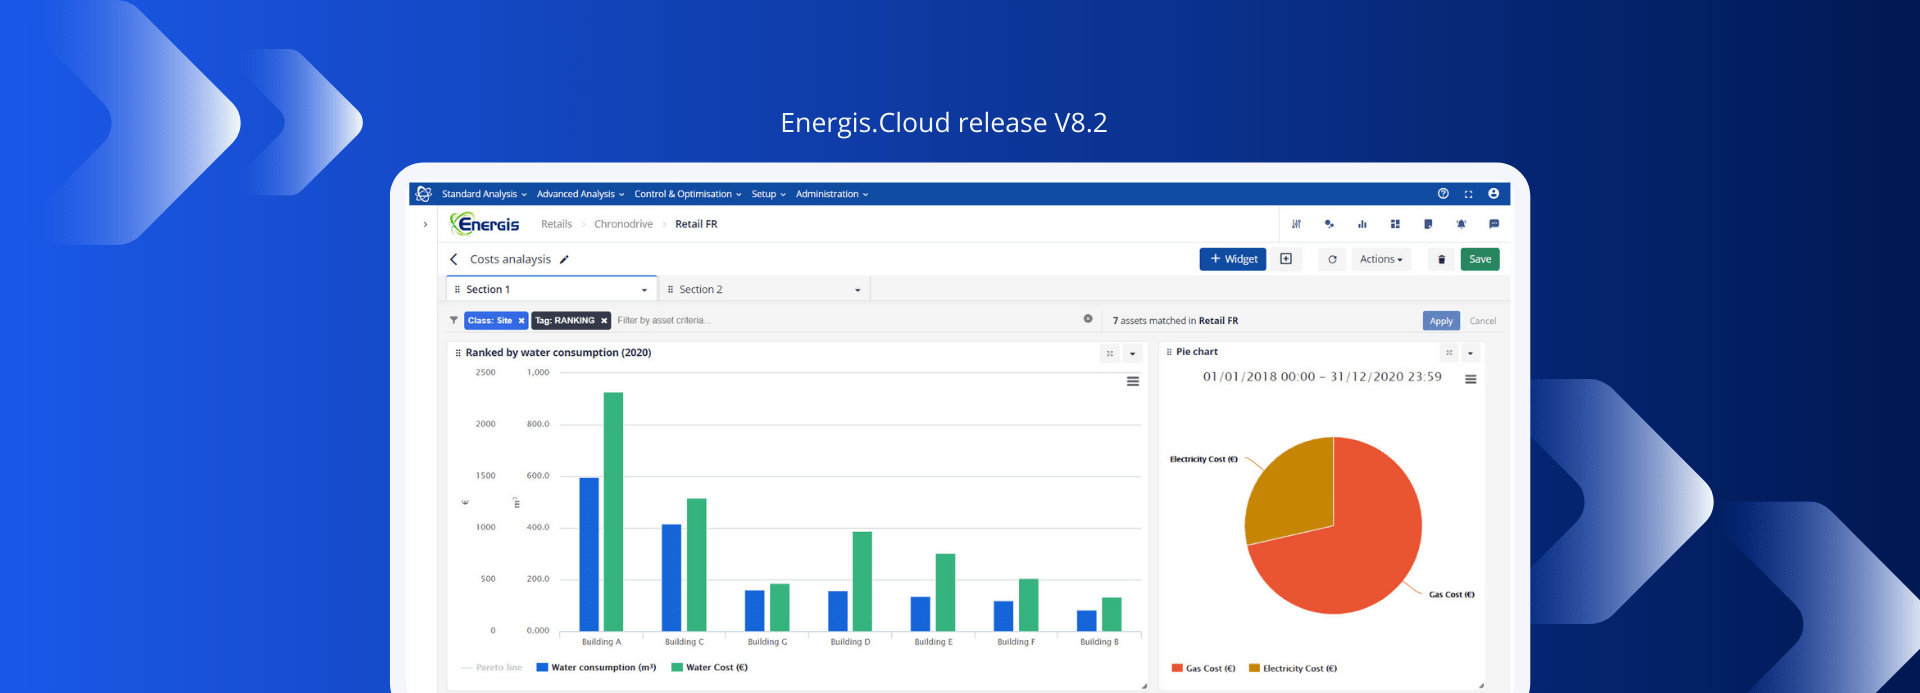The image size is (1920, 693).
Task: Click the atom logo icon in top bar
Action: 424,194
